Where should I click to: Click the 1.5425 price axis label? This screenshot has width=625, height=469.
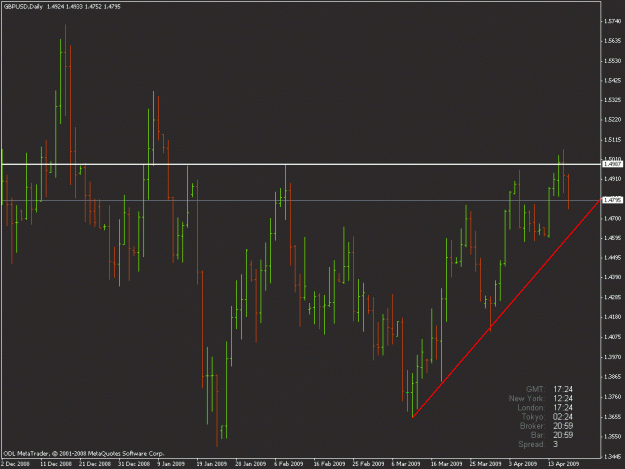pyautogui.click(x=613, y=80)
